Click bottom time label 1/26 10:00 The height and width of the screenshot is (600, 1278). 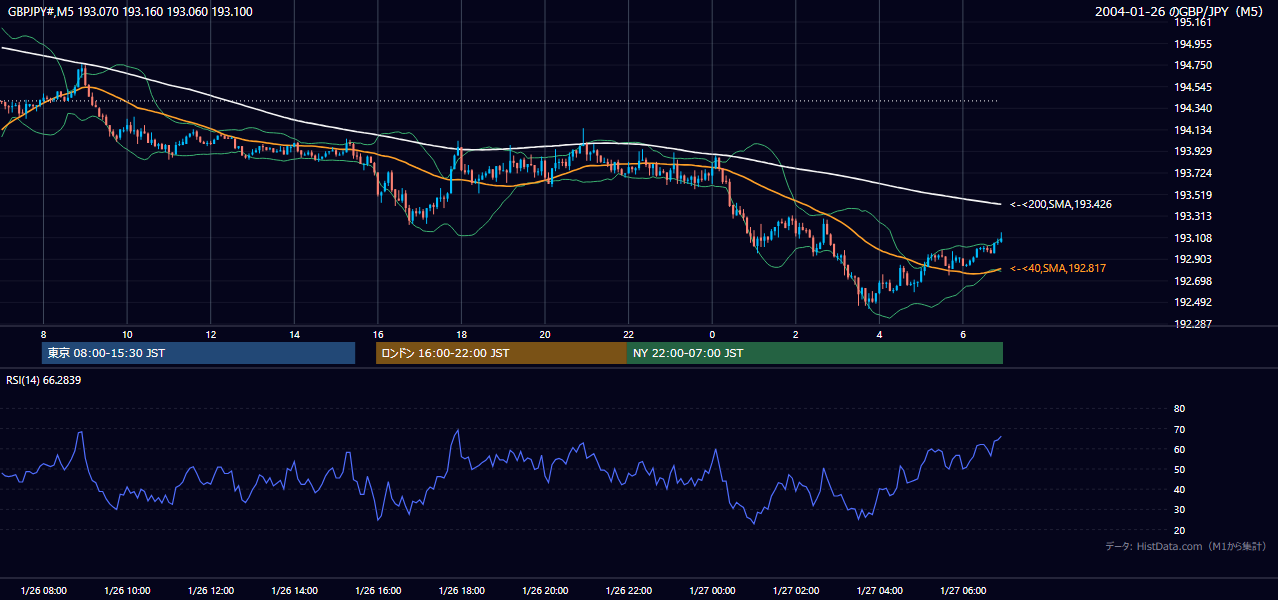coord(127,590)
